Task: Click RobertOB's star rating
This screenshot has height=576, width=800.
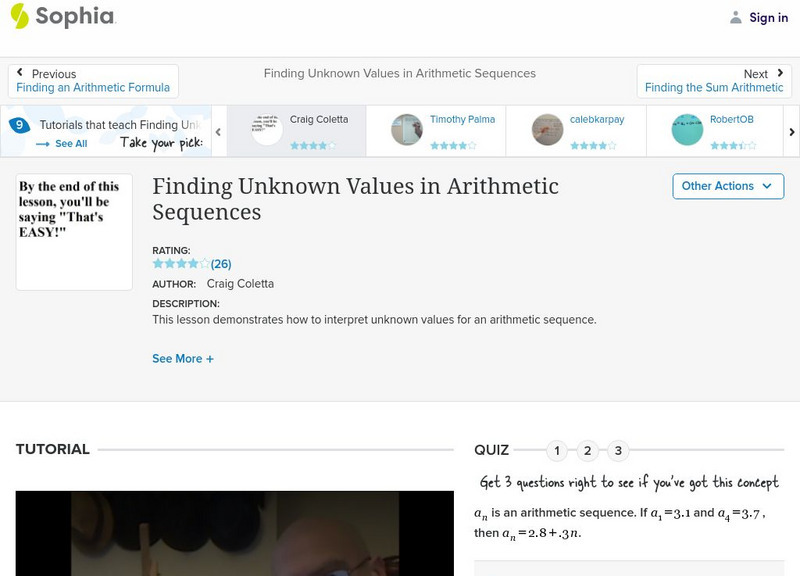Action: (733, 146)
